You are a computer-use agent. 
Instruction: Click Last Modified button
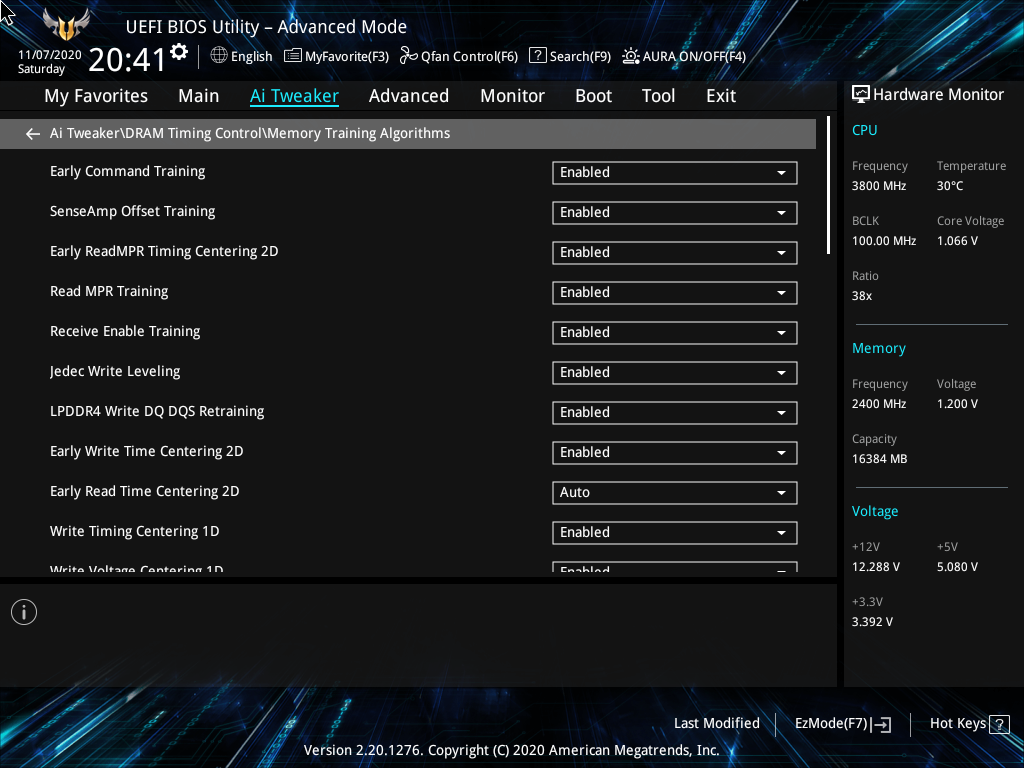point(716,724)
